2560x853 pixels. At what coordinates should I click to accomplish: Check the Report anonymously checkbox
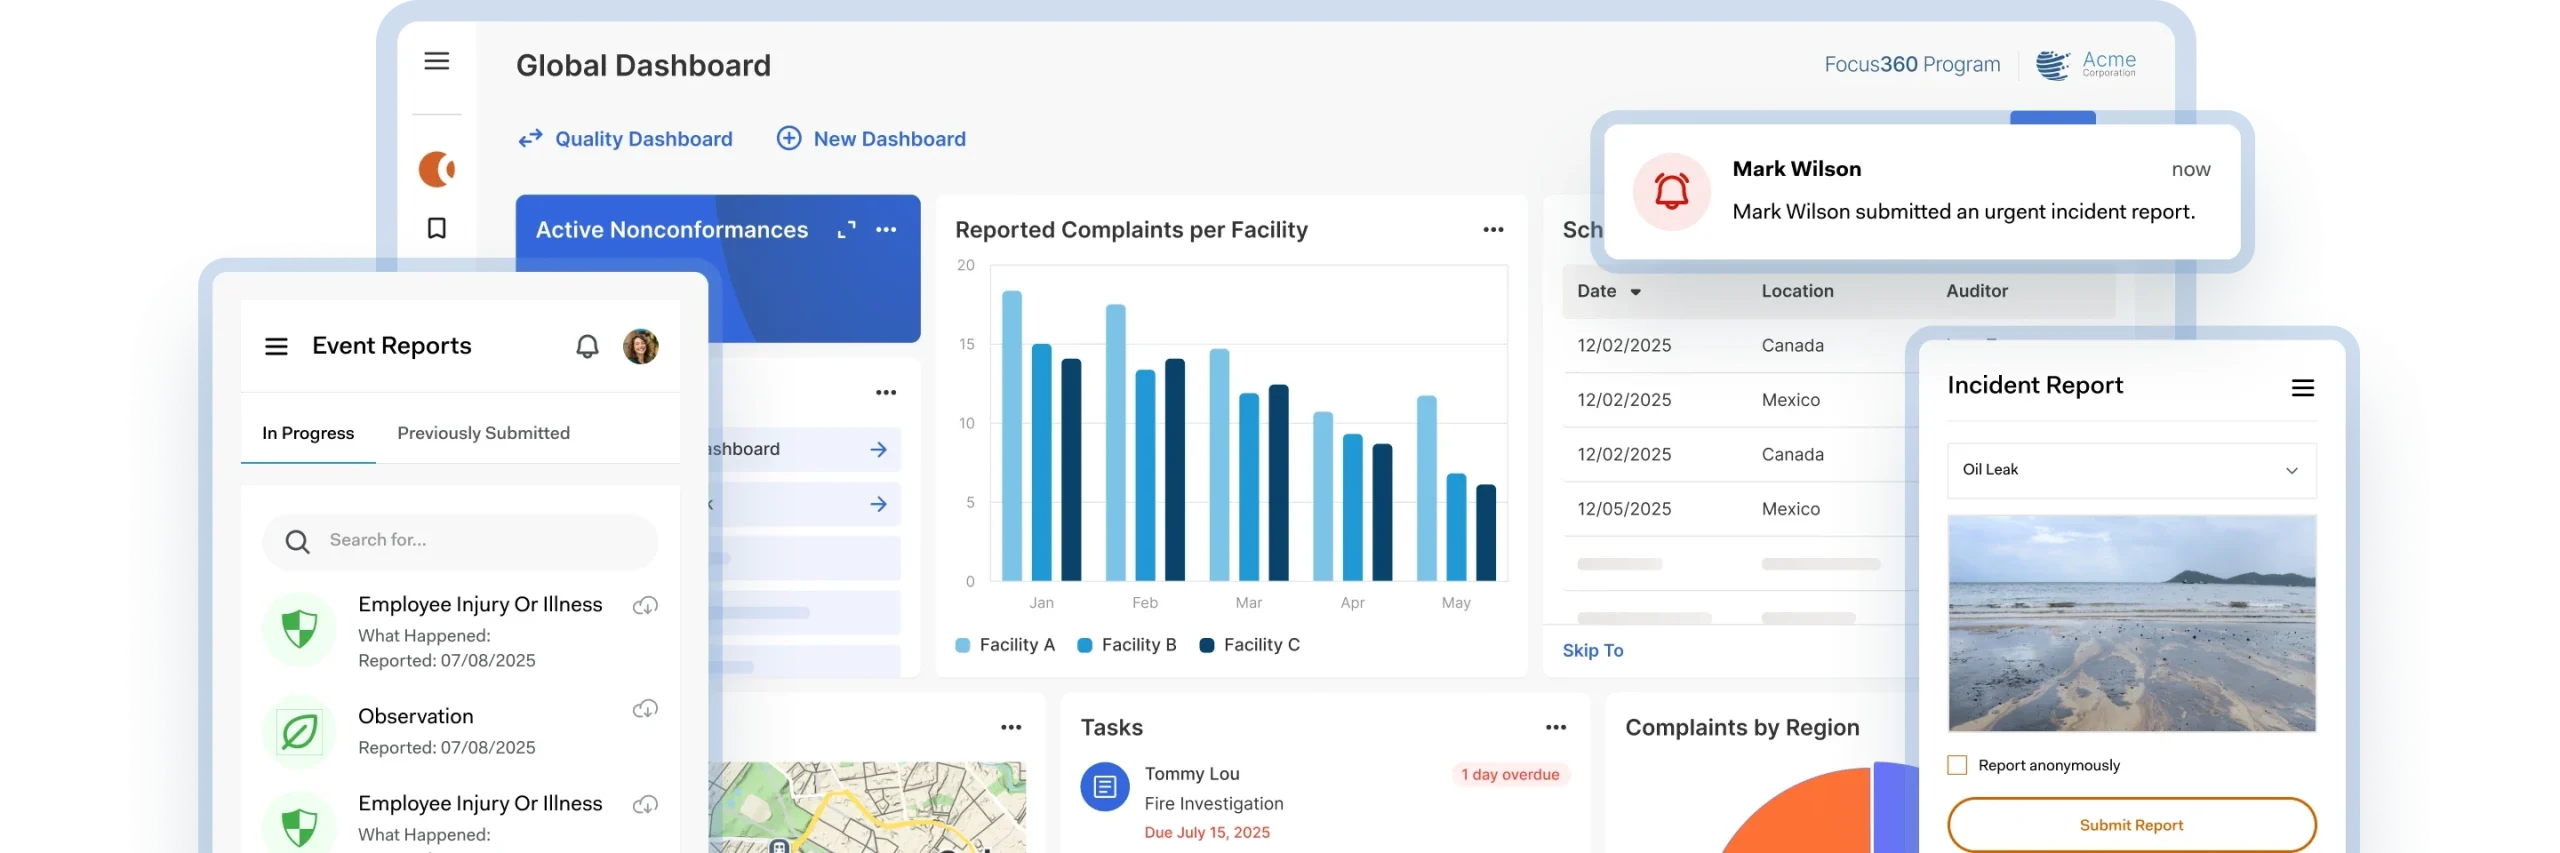[x=1957, y=765]
